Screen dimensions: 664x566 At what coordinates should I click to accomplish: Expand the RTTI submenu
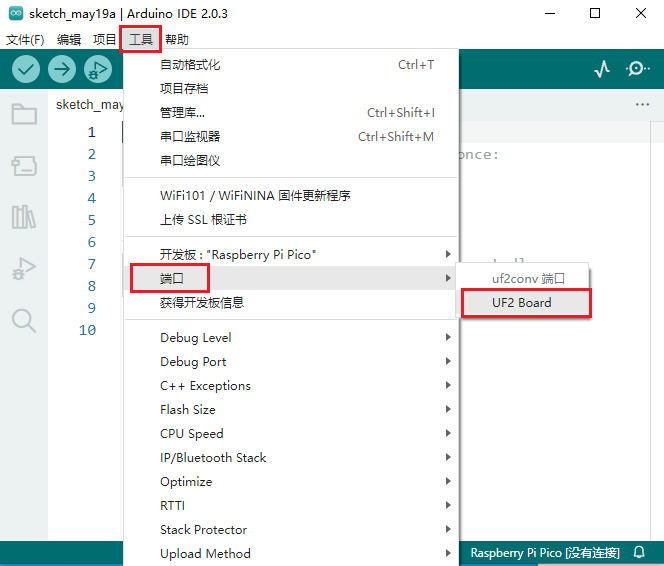(x=291, y=505)
